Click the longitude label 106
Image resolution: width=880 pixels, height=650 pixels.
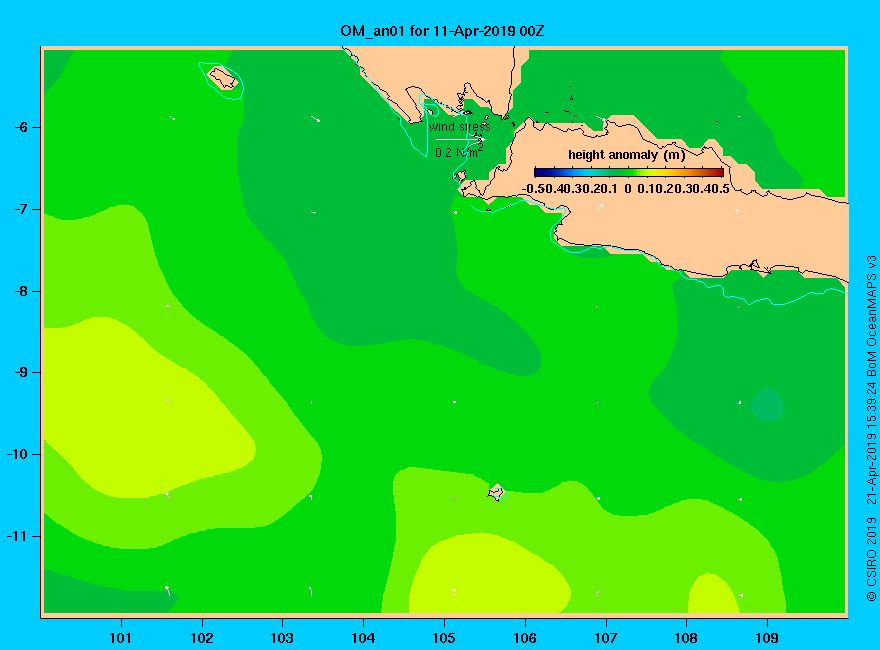(525, 638)
